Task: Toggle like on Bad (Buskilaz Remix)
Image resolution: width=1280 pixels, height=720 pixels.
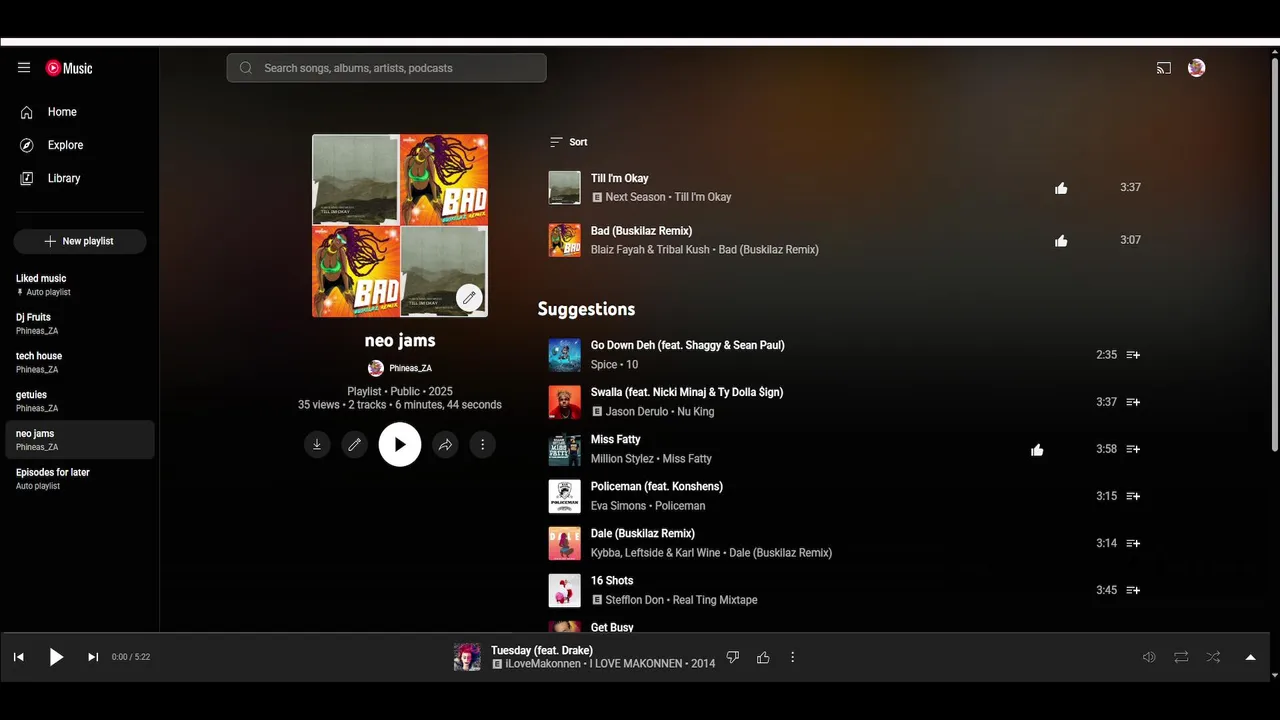Action: (1061, 241)
